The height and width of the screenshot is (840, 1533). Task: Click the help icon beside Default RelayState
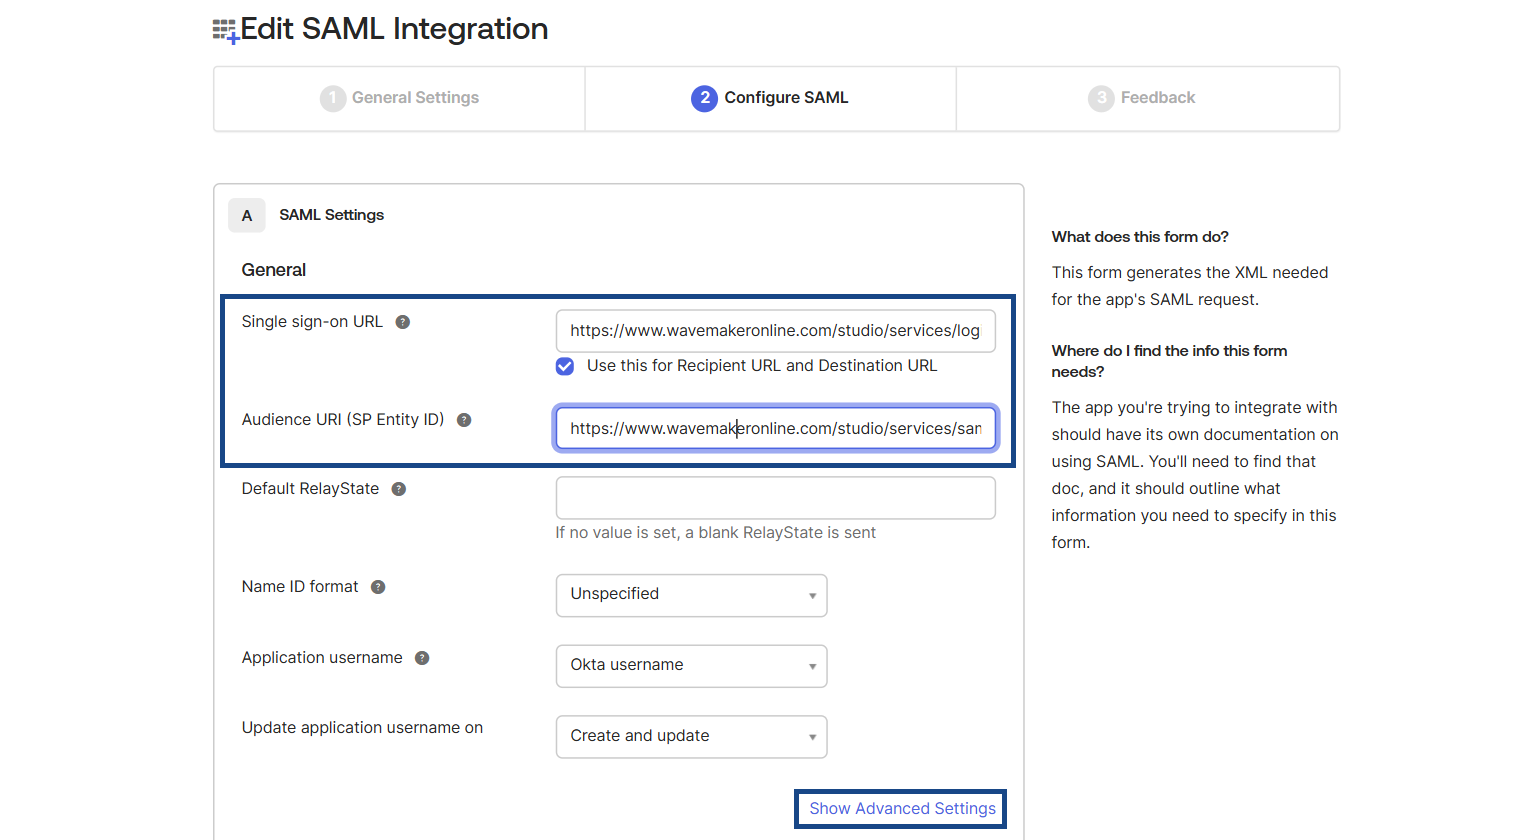click(399, 489)
